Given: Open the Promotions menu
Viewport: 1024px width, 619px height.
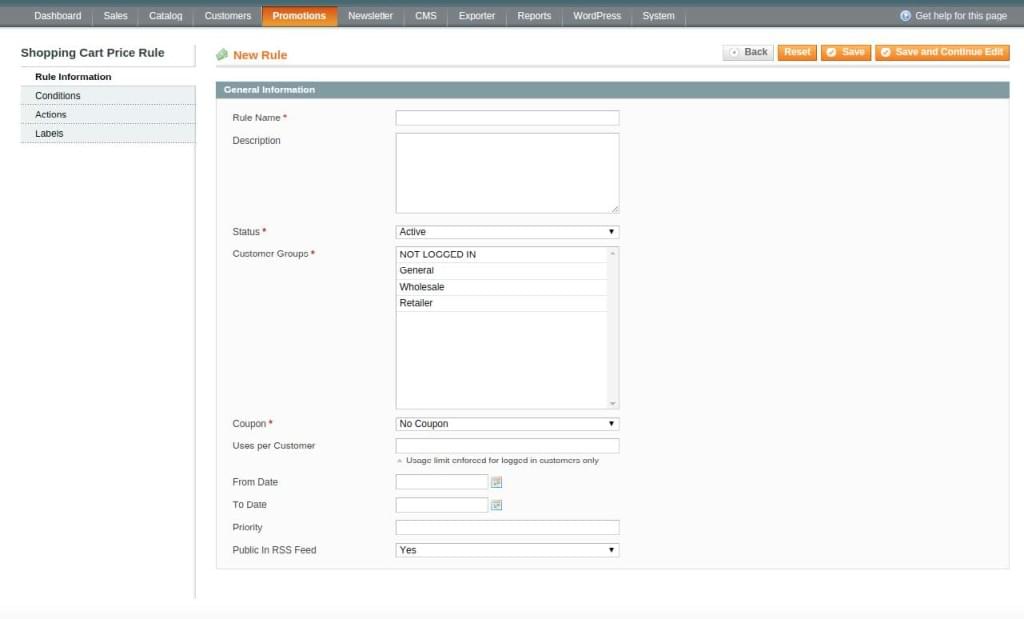Looking at the screenshot, I should coord(299,16).
